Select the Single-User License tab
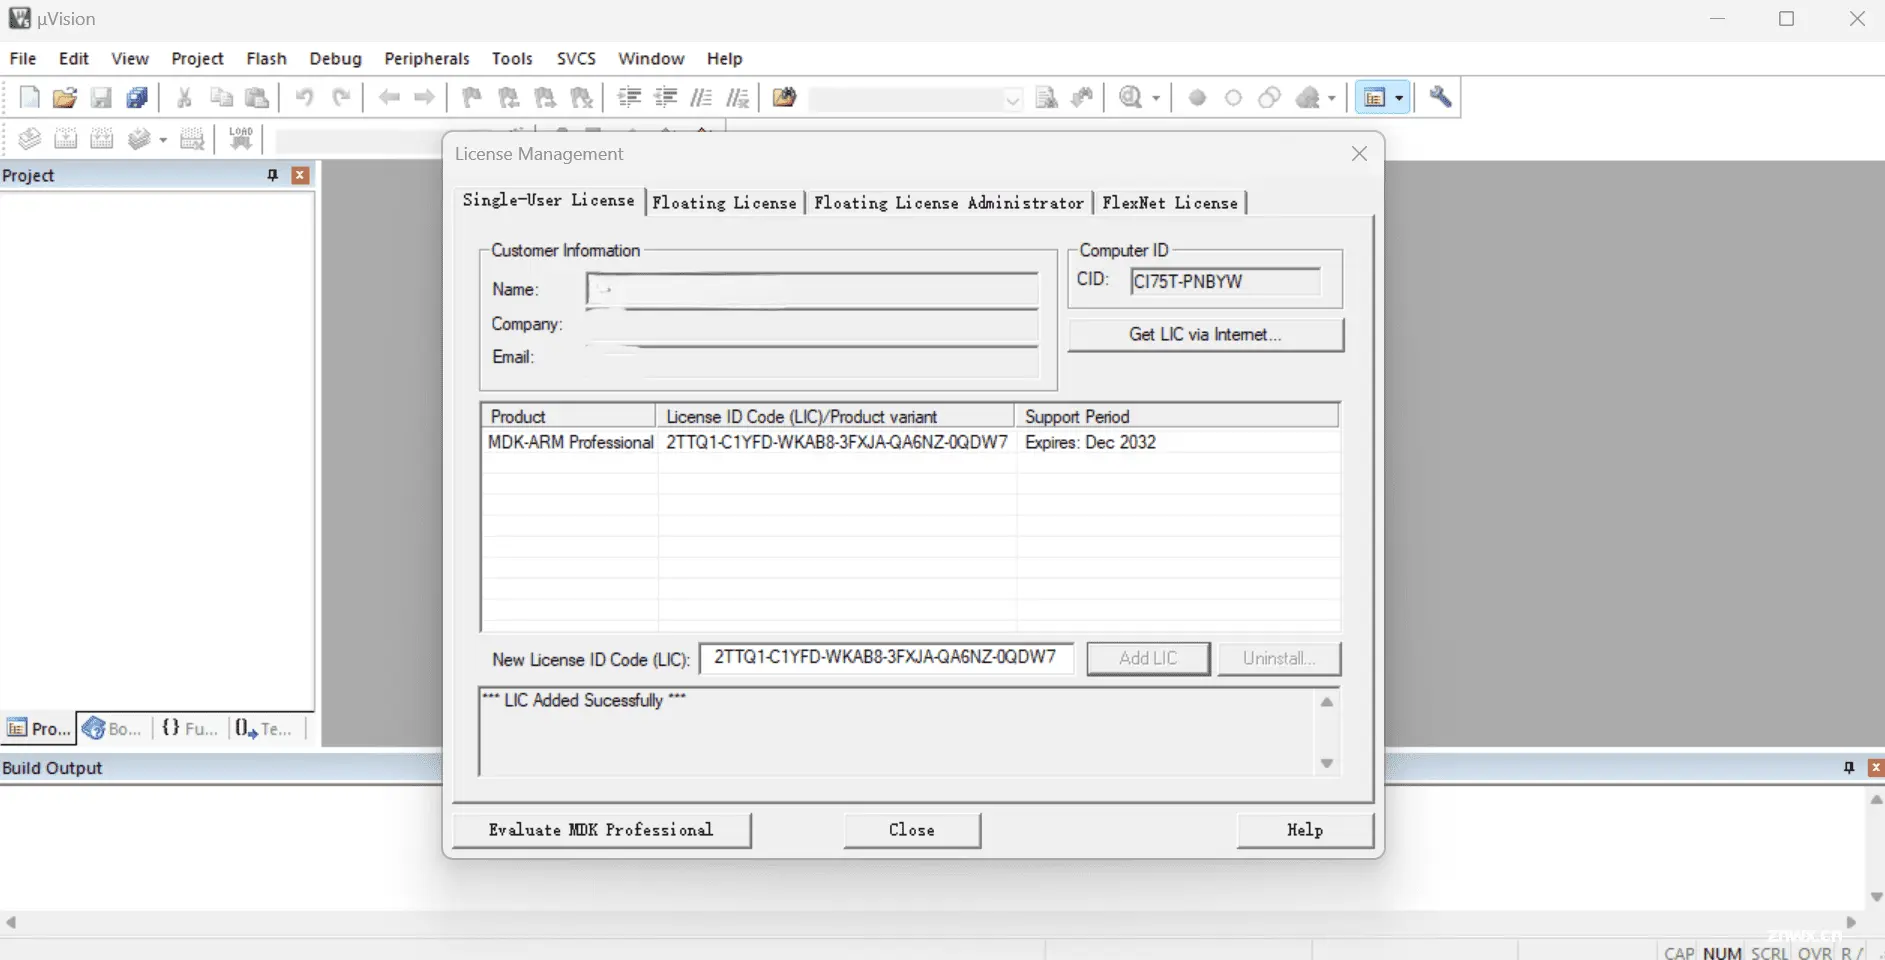The width and height of the screenshot is (1885, 960). click(548, 200)
